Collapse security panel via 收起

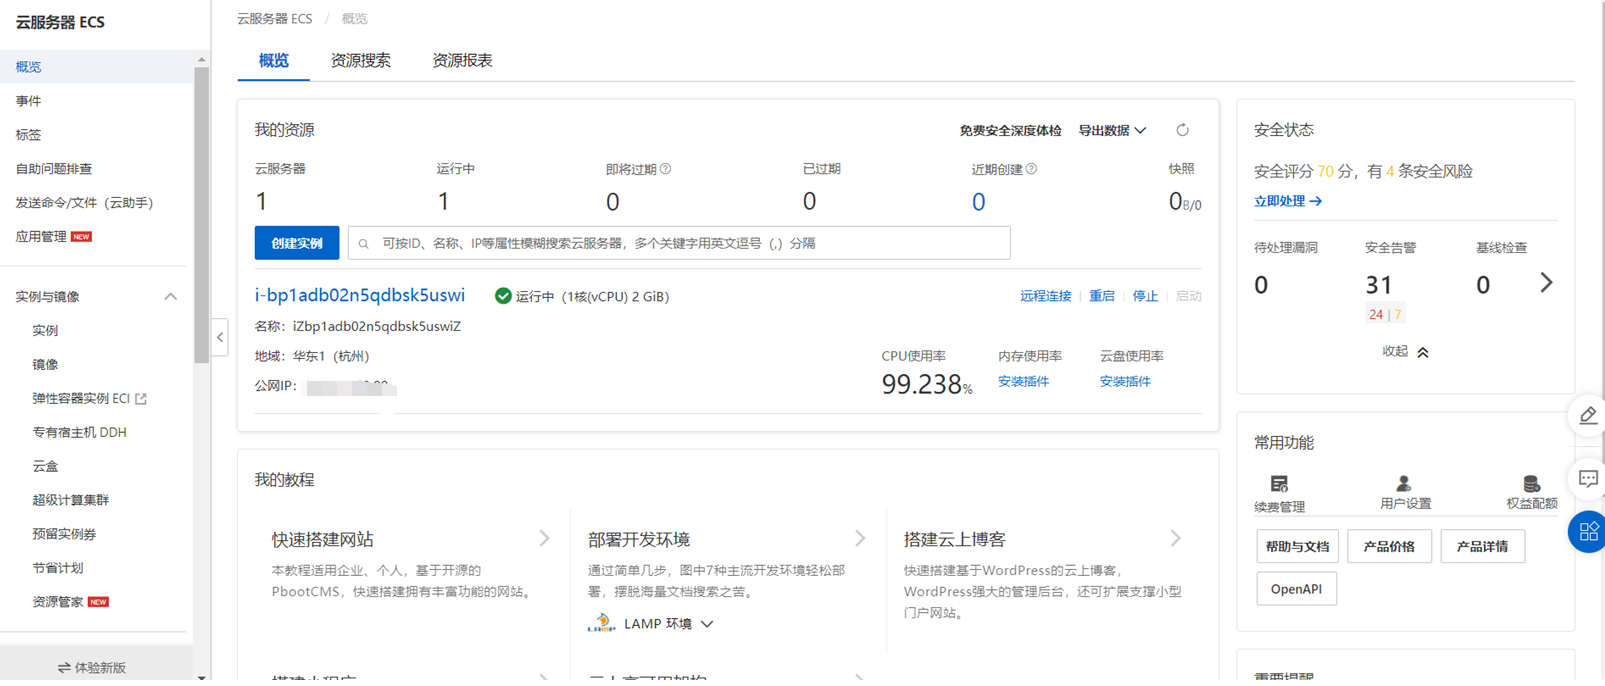point(1405,351)
